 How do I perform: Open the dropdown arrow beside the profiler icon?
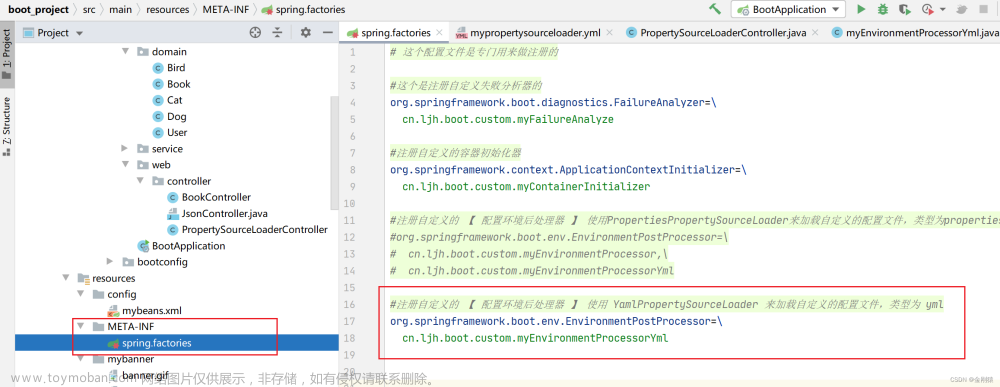click(x=943, y=10)
